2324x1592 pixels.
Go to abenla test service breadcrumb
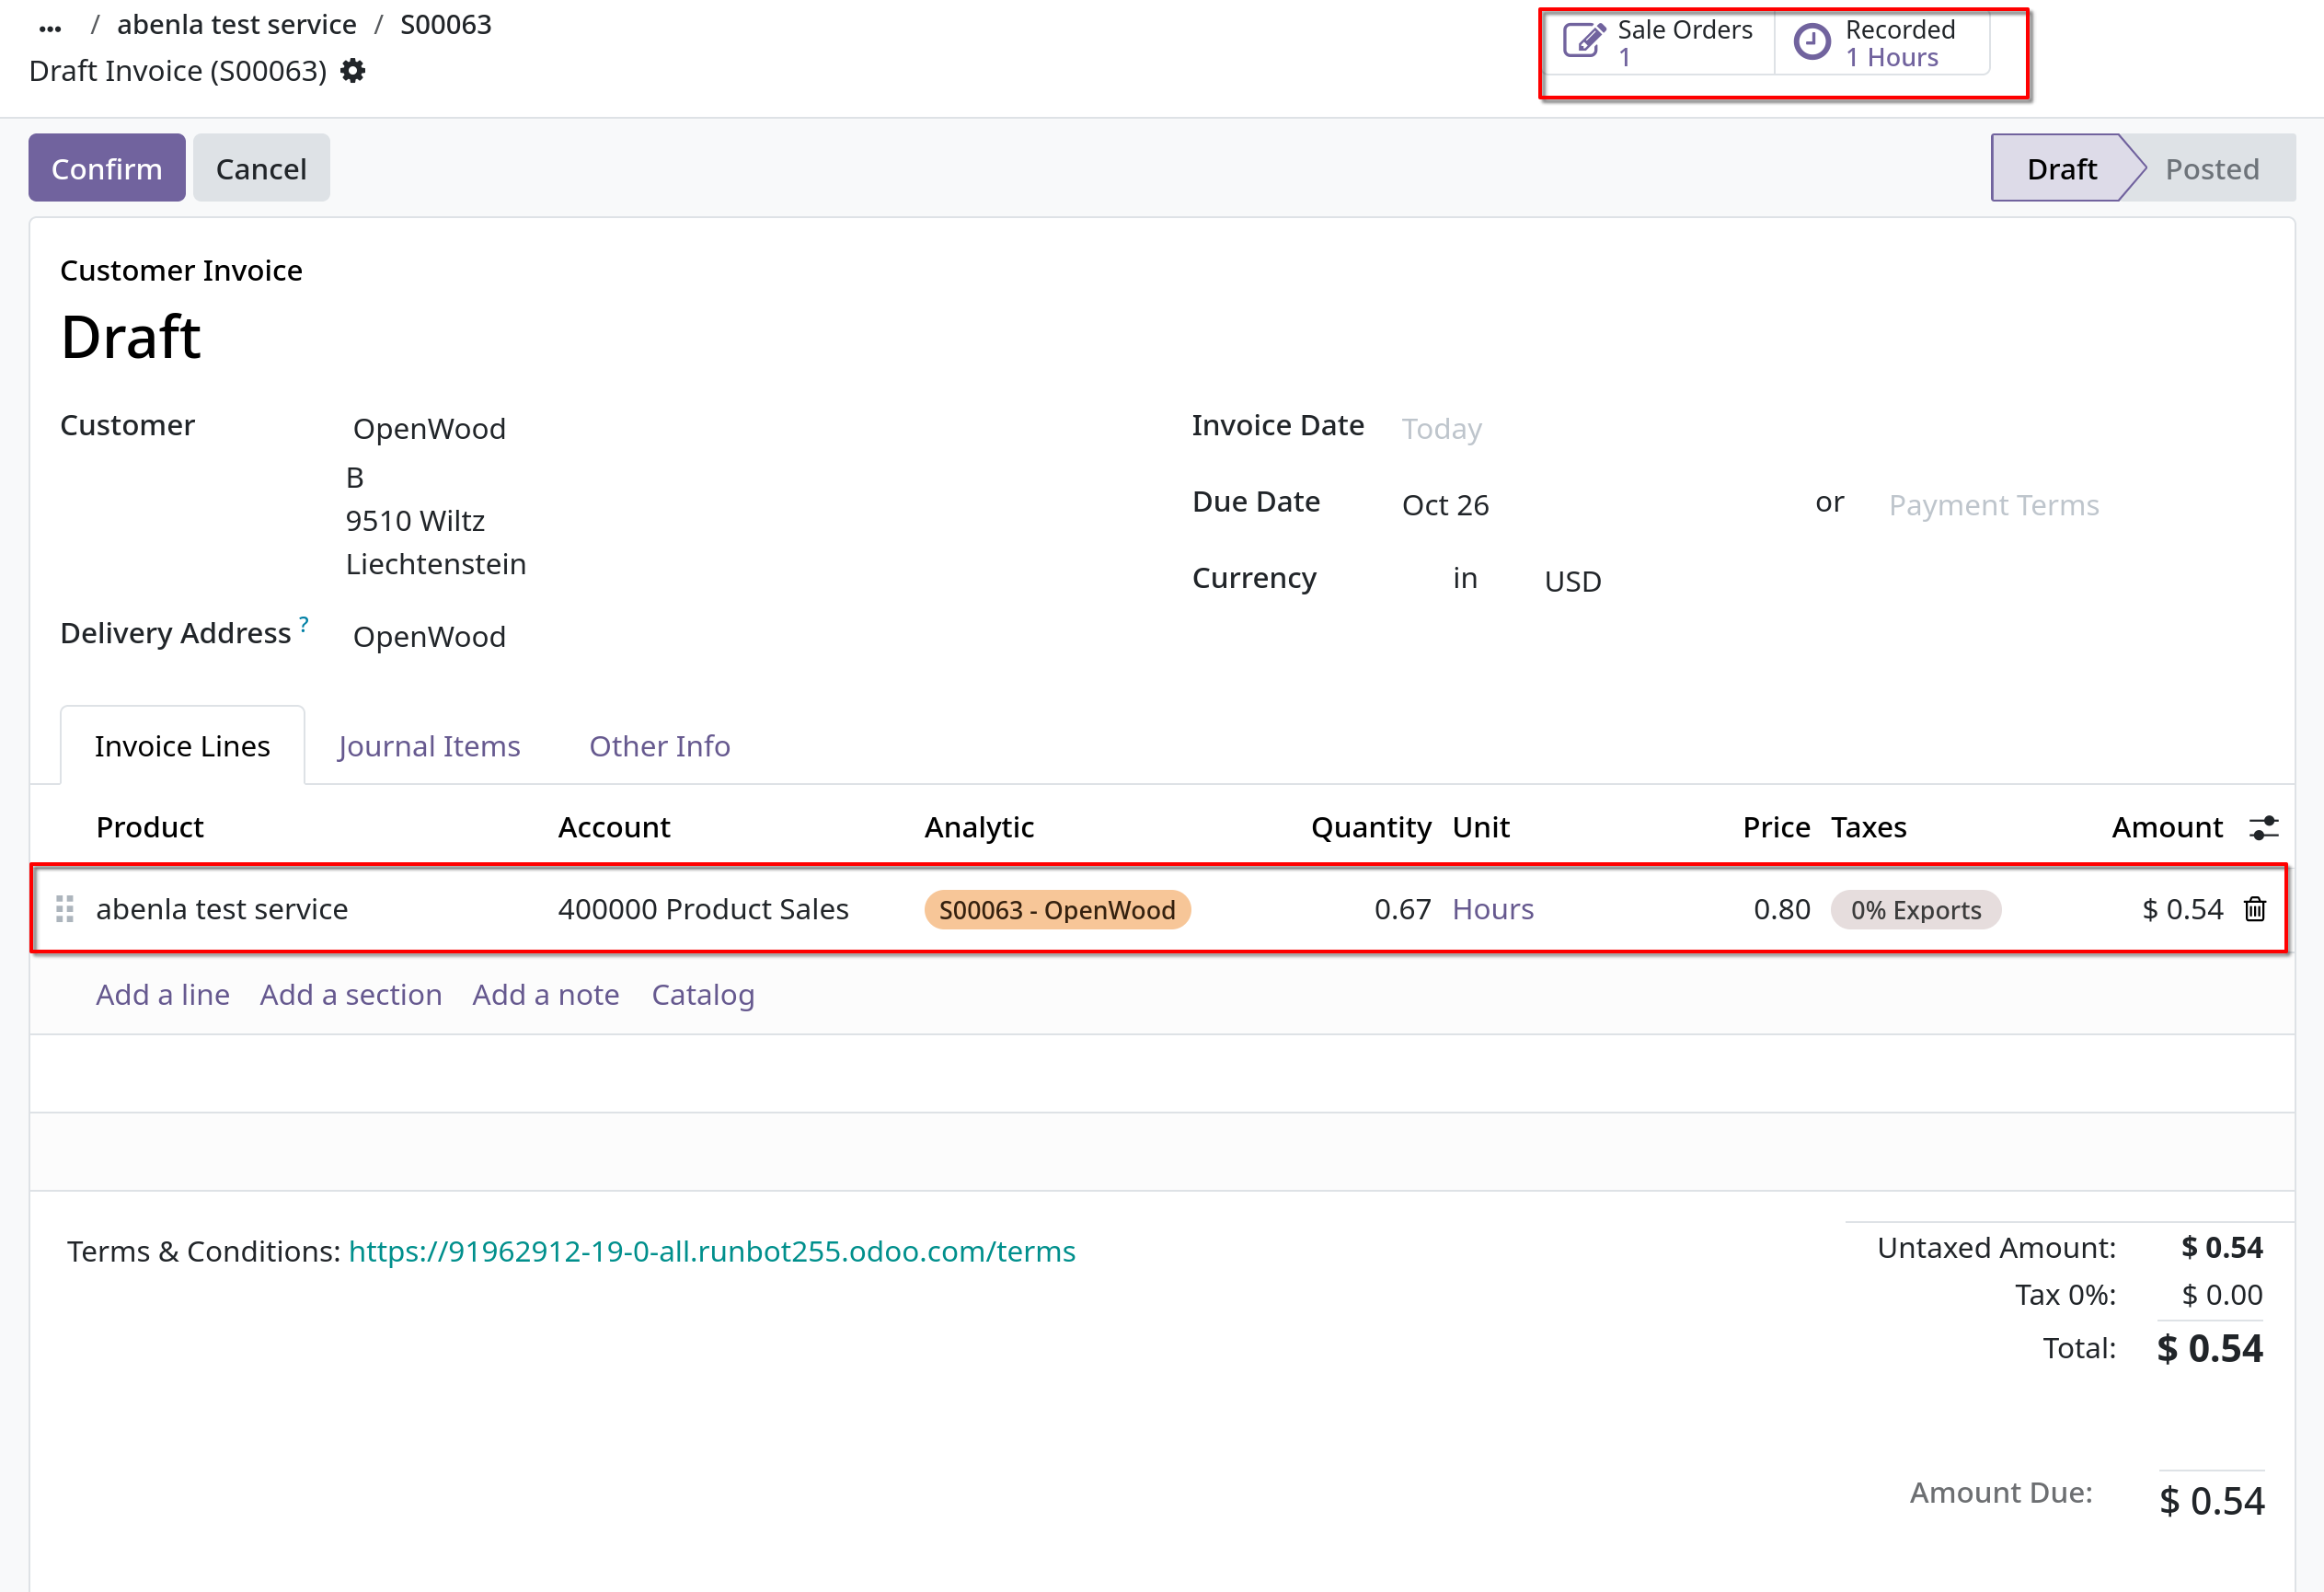pos(237,24)
